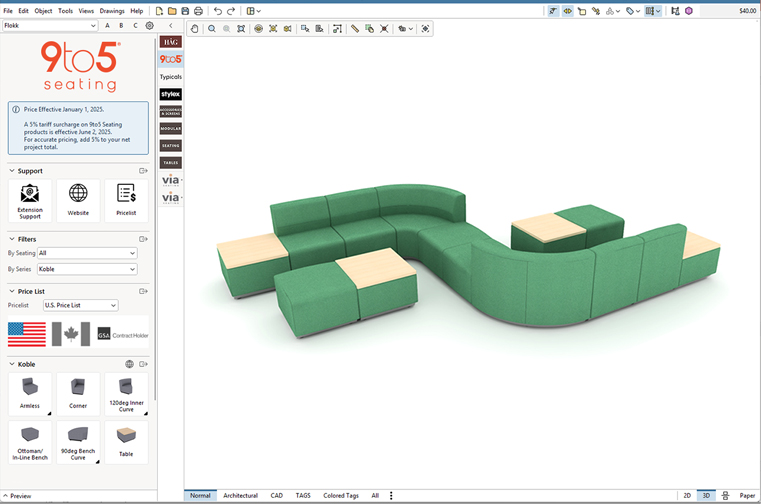Screen dimensions: 761x504
Task: Click the Print icon in toolbar
Action: pyautogui.click(x=198, y=11)
